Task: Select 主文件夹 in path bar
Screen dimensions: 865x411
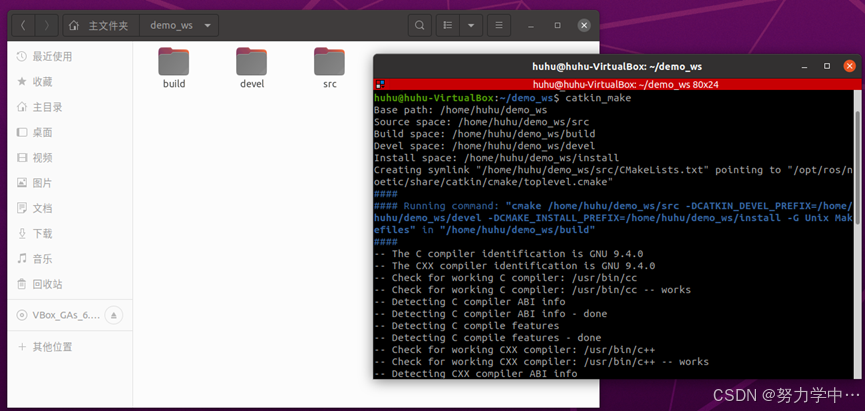Action: coord(108,25)
